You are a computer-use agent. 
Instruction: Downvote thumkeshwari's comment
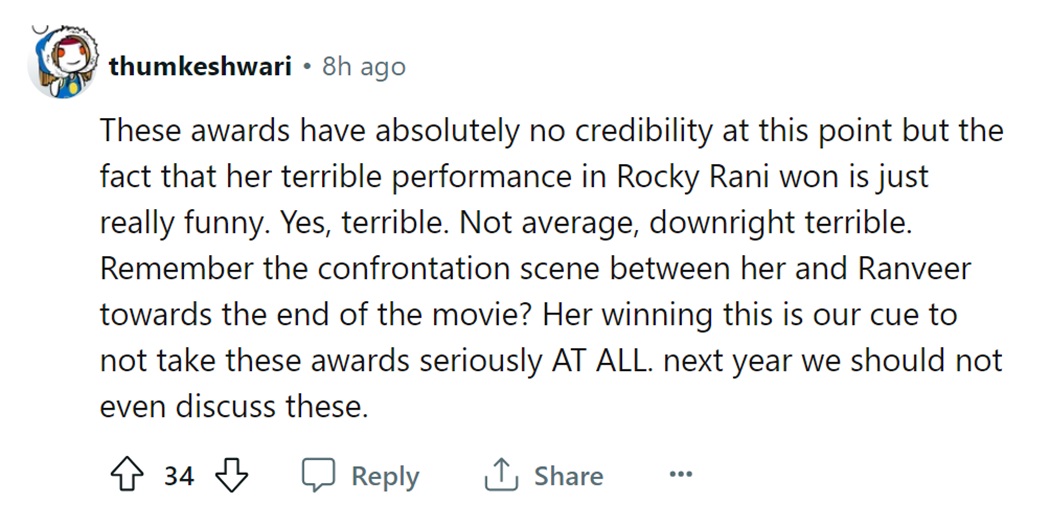232,476
